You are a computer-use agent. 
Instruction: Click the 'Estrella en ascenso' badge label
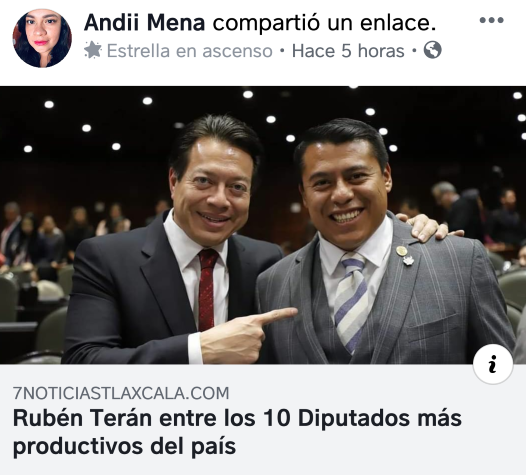[190, 51]
